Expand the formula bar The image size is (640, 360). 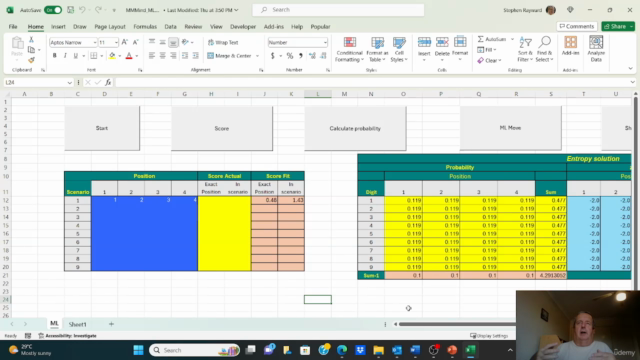[632, 82]
